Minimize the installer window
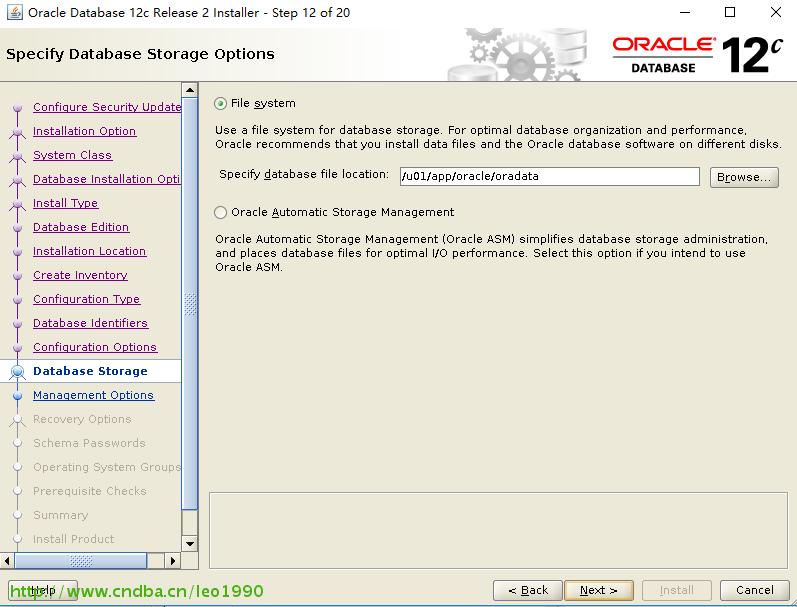Viewport: 797px width, 607px height. coord(685,12)
